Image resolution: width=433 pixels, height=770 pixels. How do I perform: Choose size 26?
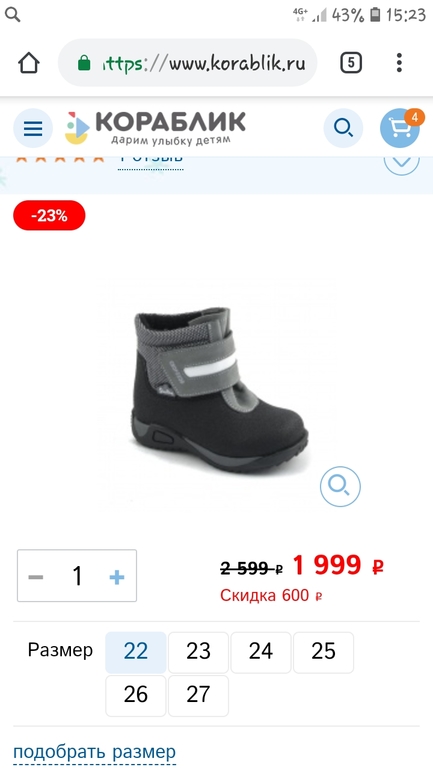(x=136, y=695)
